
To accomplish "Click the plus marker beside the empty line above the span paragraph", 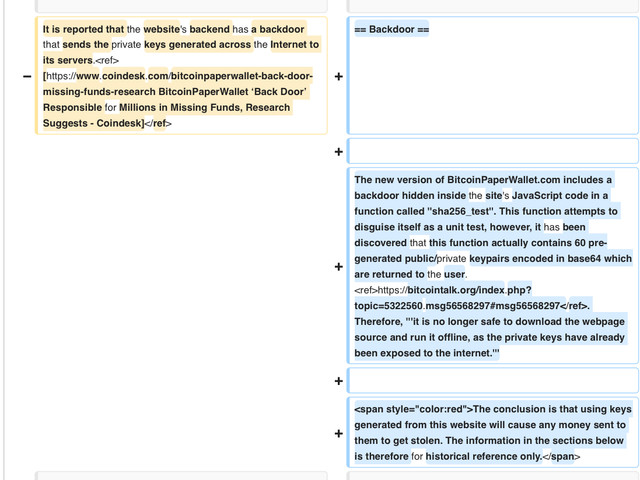I will pyautogui.click(x=338, y=381).
